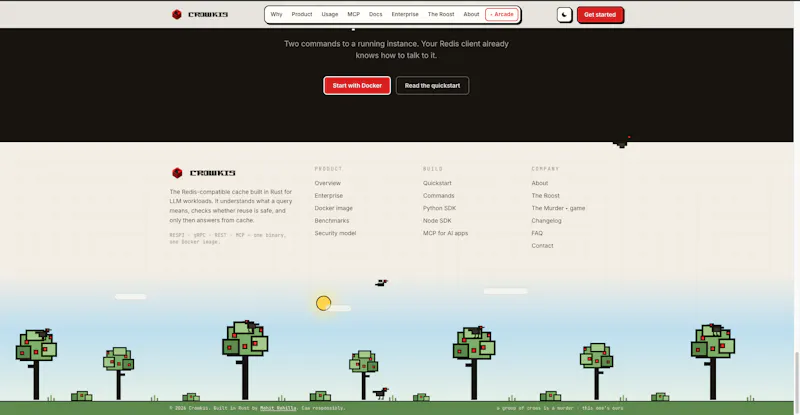Image resolution: width=800 pixels, height=415 pixels.
Task: Click the Read the quickstart button
Action: (432, 85)
